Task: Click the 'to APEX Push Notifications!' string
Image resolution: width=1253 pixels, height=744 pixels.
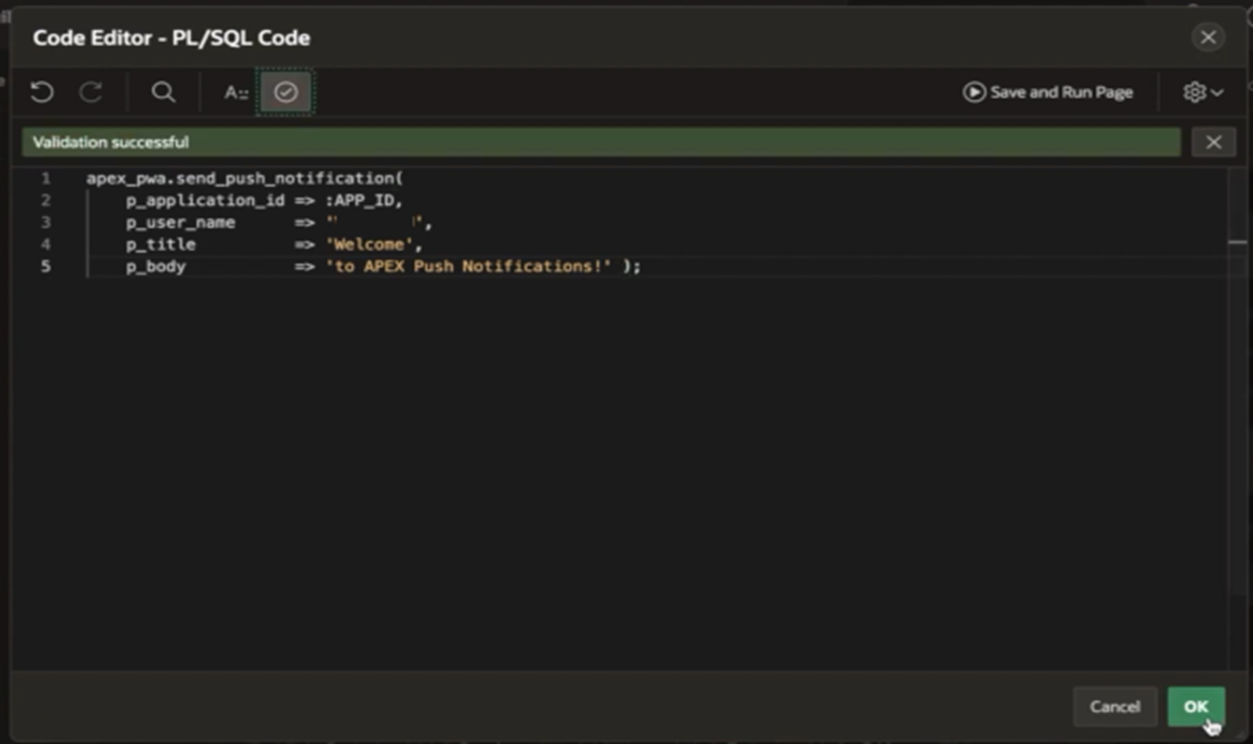Action: (468, 266)
